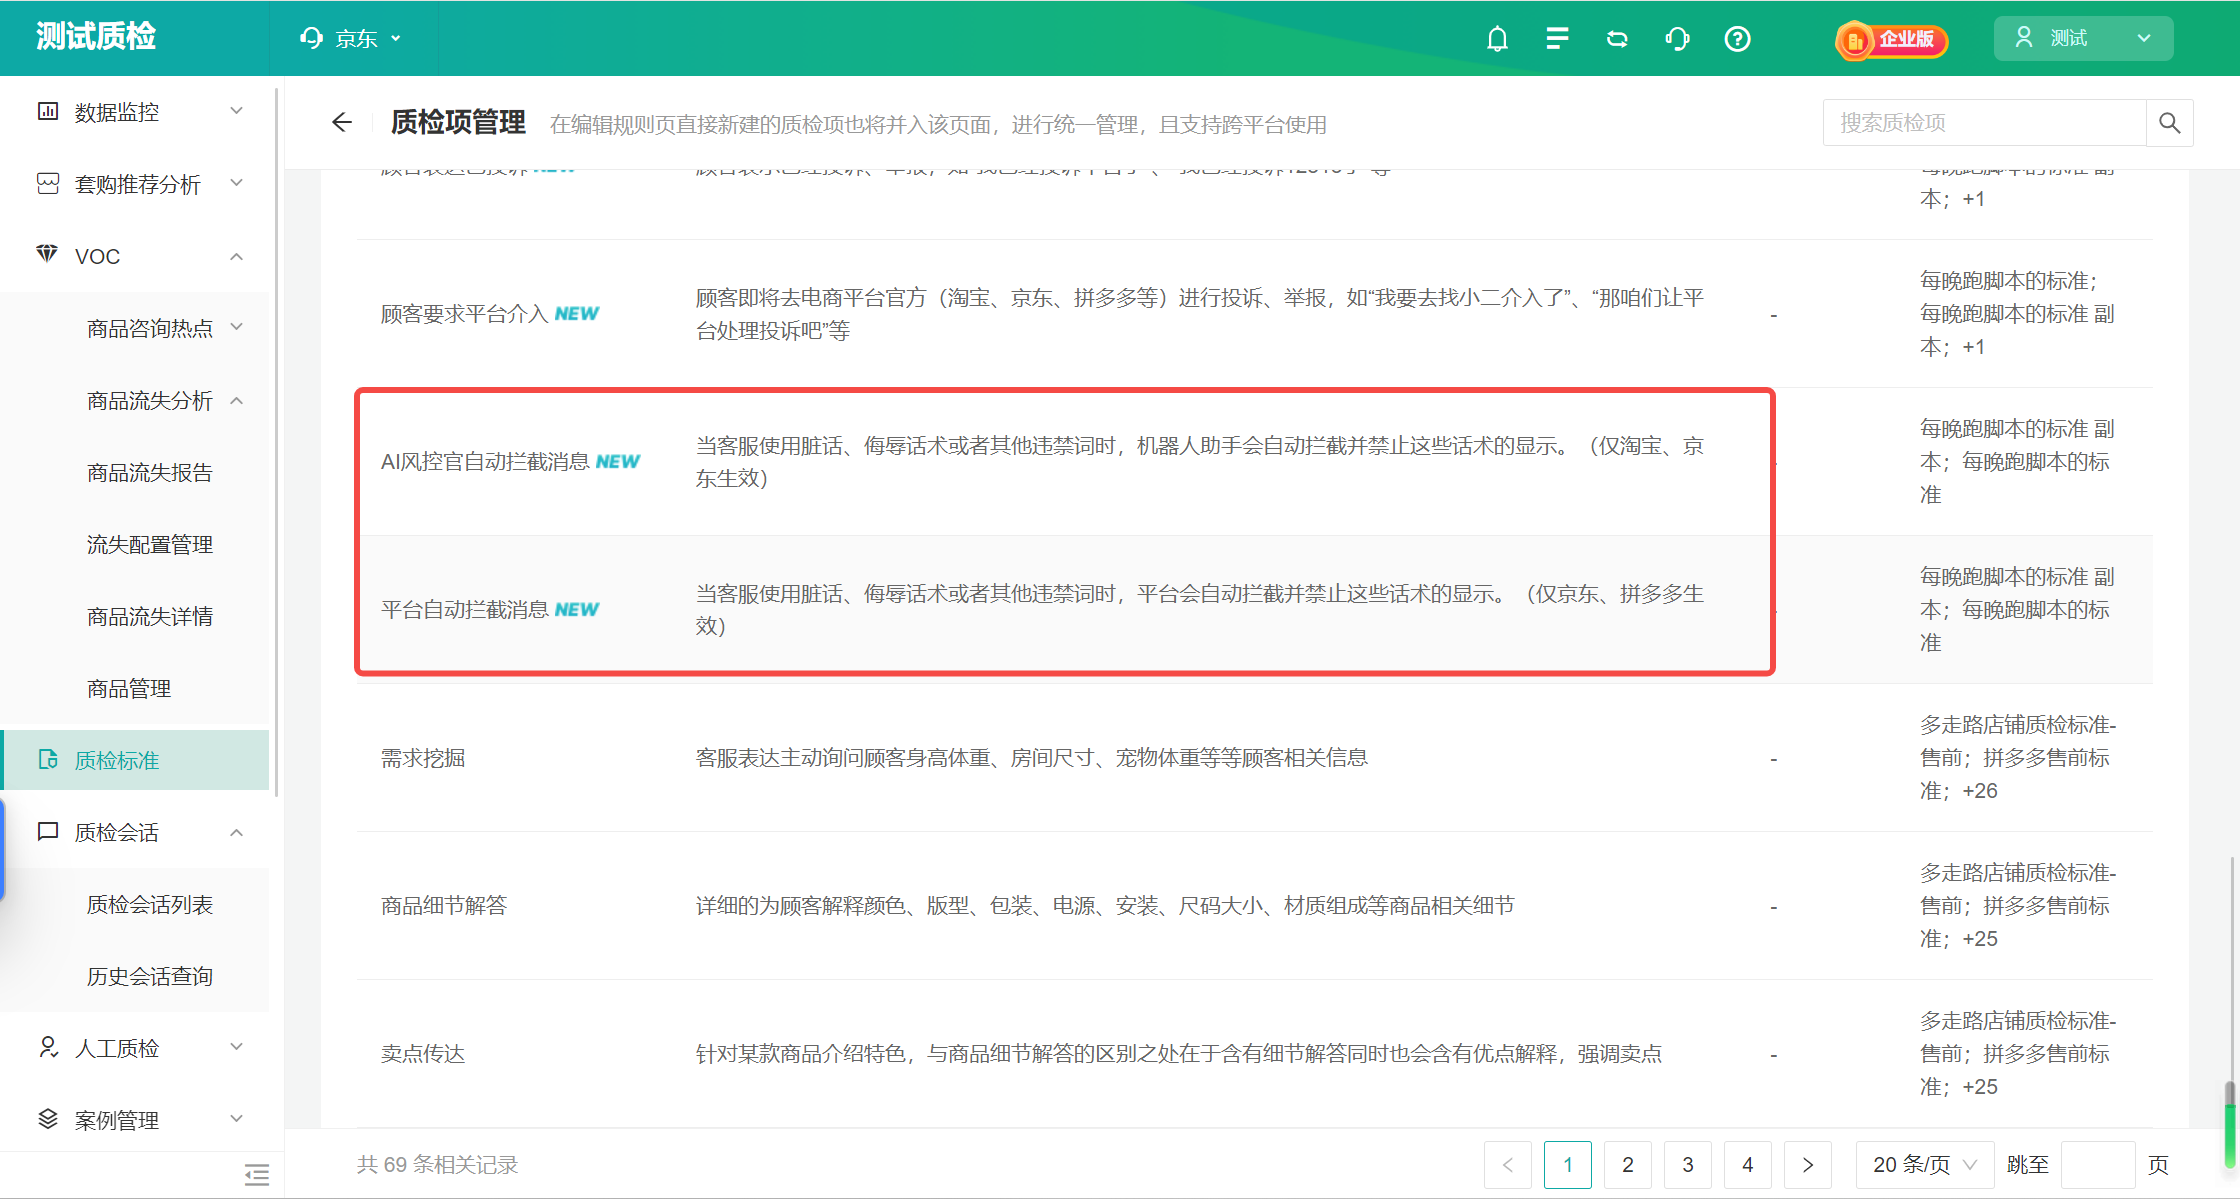Viewport: 2240px width, 1199px height.
Task: Click the 需求挖掘 item name
Action: (x=423, y=758)
